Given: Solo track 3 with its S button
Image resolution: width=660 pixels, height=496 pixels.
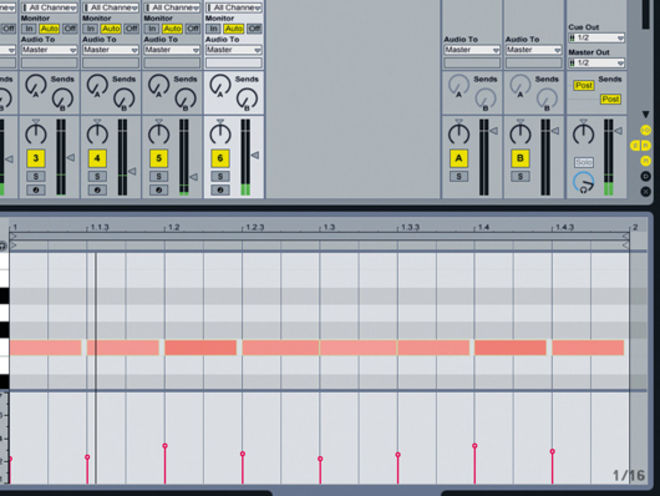Looking at the screenshot, I should tap(36, 176).
